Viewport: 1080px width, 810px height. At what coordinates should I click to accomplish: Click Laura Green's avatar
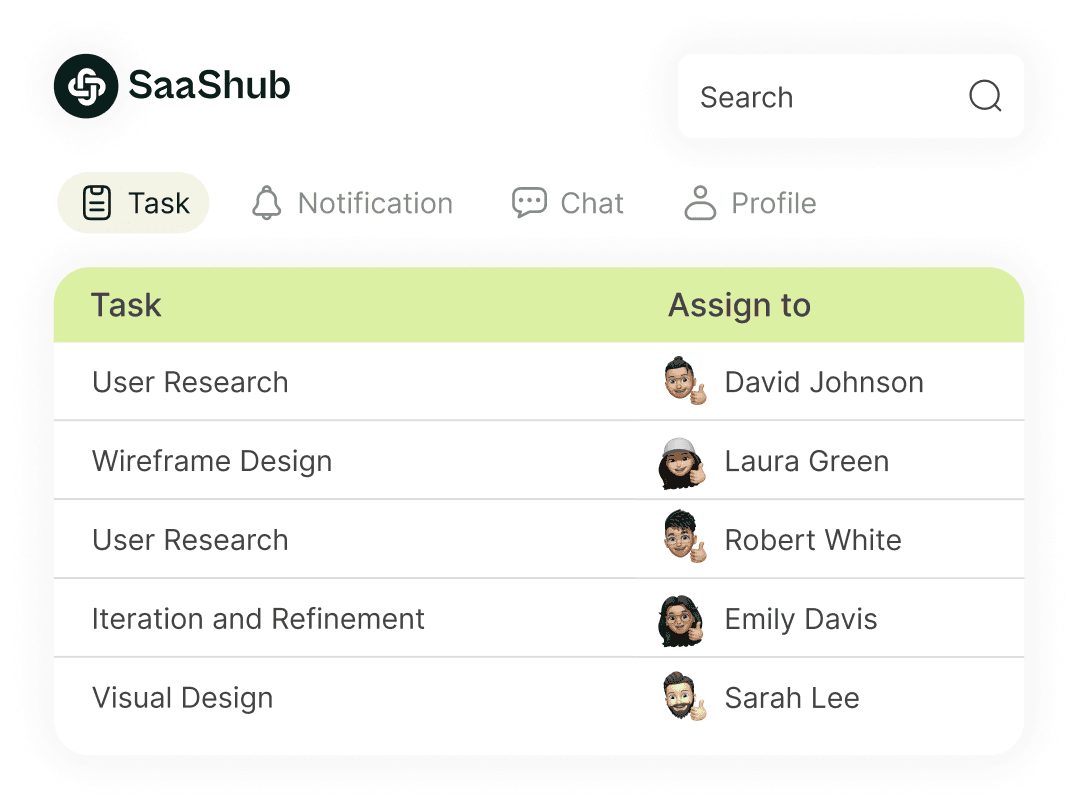(x=682, y=462)
